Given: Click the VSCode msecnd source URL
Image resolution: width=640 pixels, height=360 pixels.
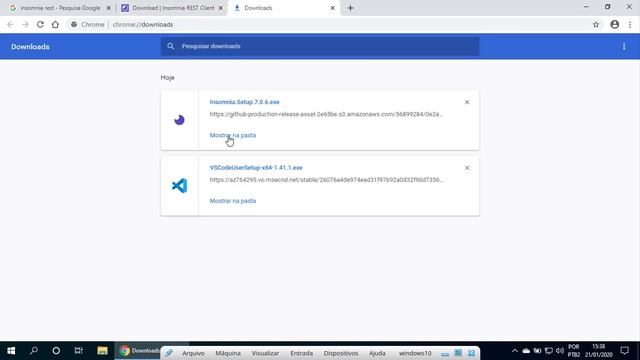Looking at the screenshot, I should point(326,180).
